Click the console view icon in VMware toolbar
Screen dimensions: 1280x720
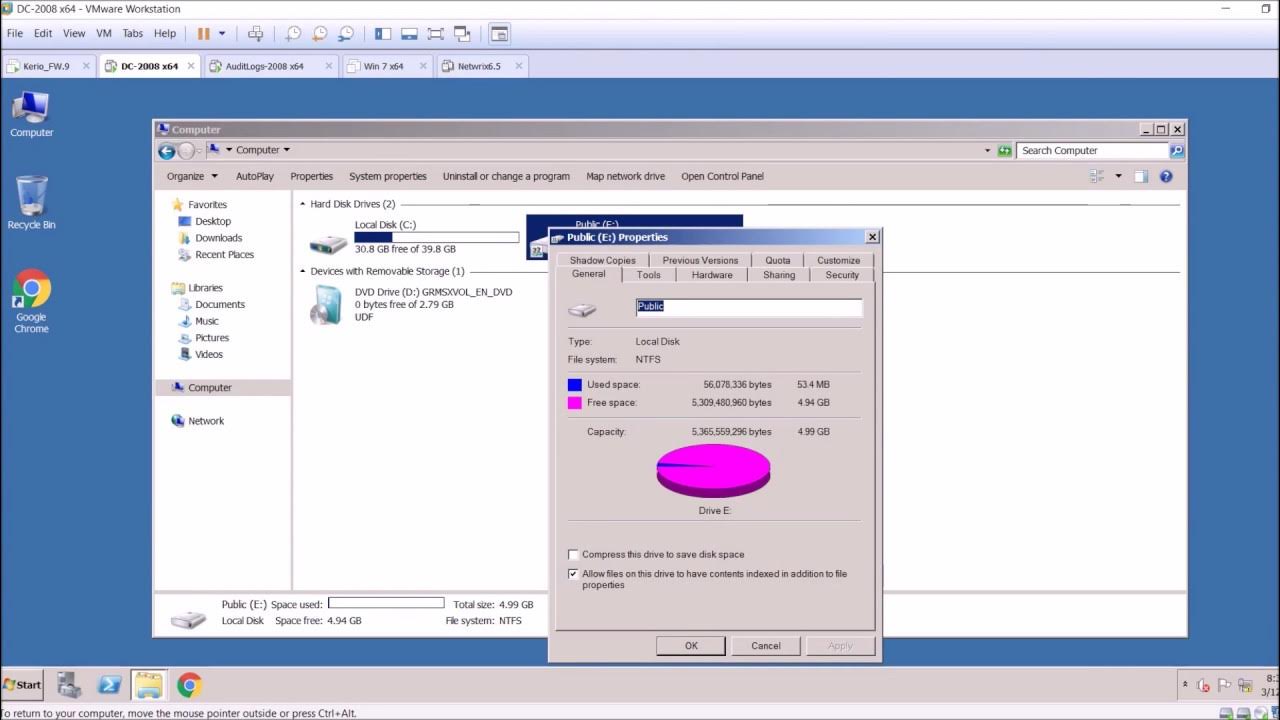[499, 33]
